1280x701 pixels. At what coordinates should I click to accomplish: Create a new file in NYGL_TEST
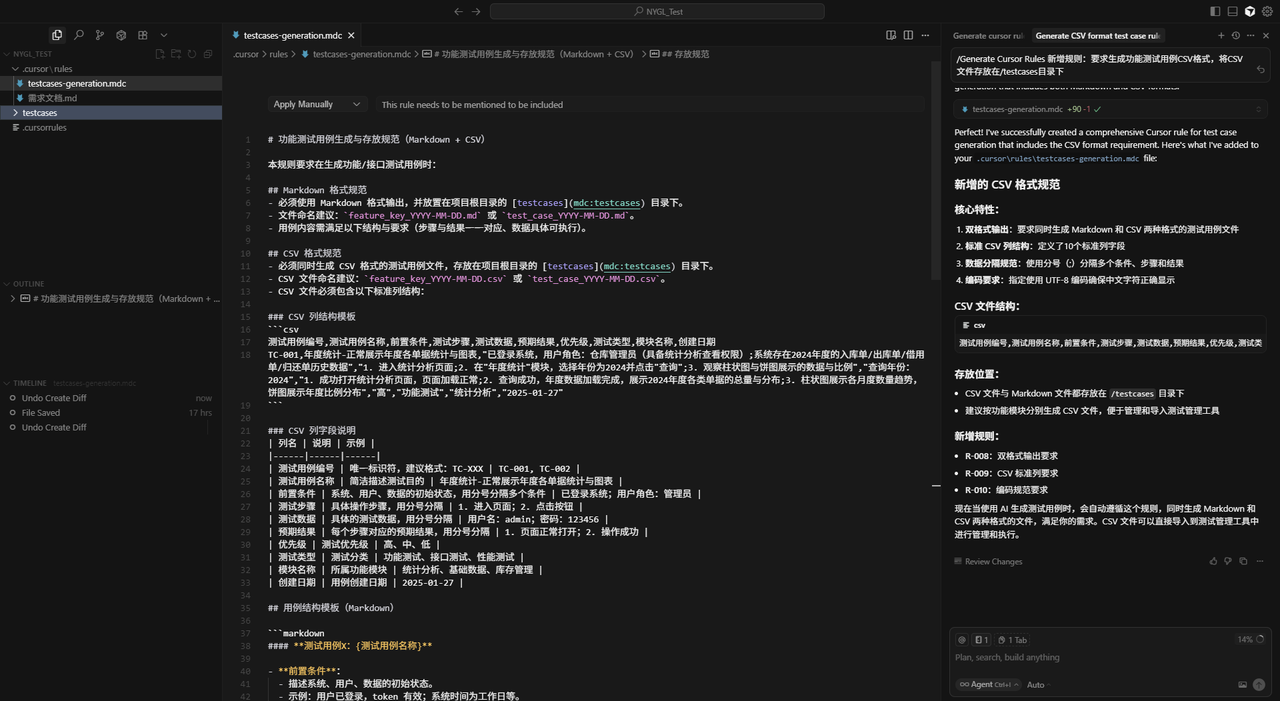159,54
